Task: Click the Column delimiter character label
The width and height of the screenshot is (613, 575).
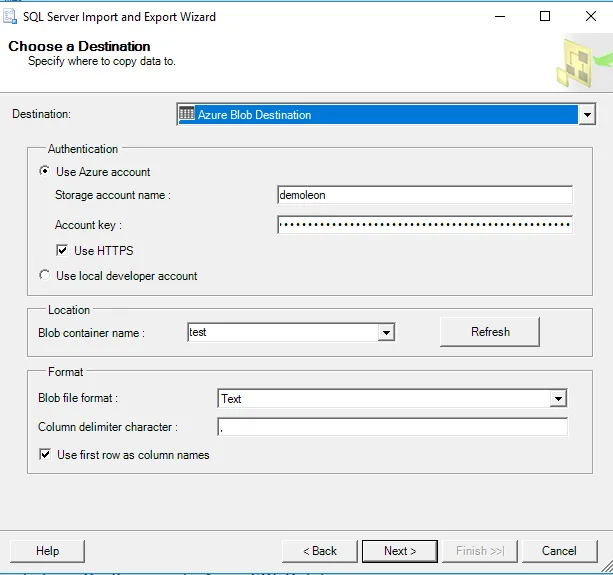Action: click(108, 427)
